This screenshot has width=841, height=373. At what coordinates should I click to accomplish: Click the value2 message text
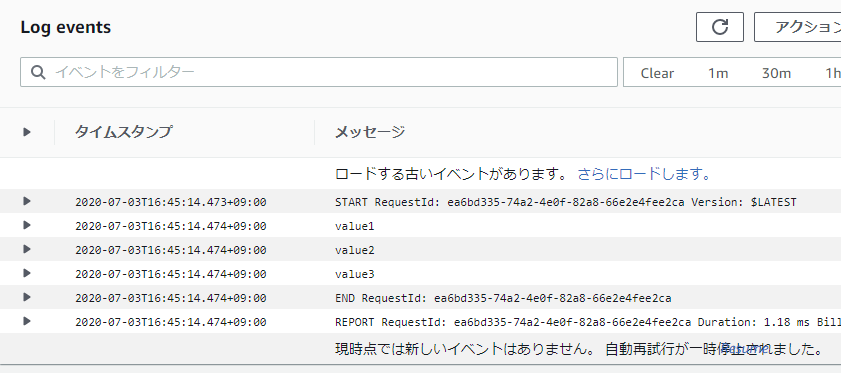pos(355,251)
